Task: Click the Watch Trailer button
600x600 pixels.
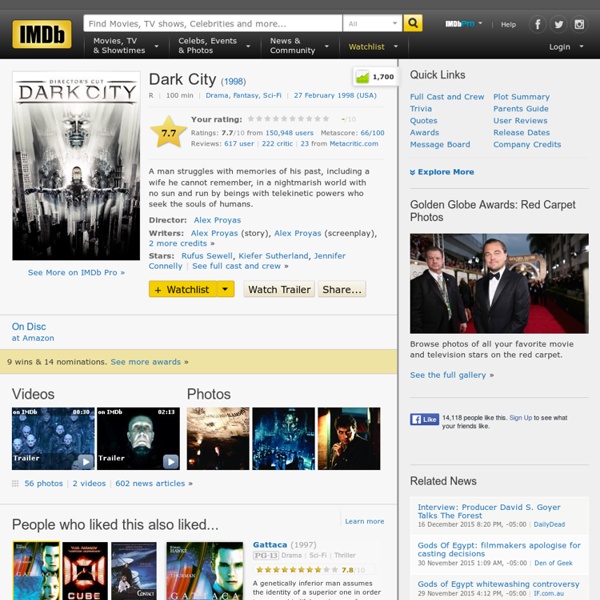Action: [x=279, y=289]
